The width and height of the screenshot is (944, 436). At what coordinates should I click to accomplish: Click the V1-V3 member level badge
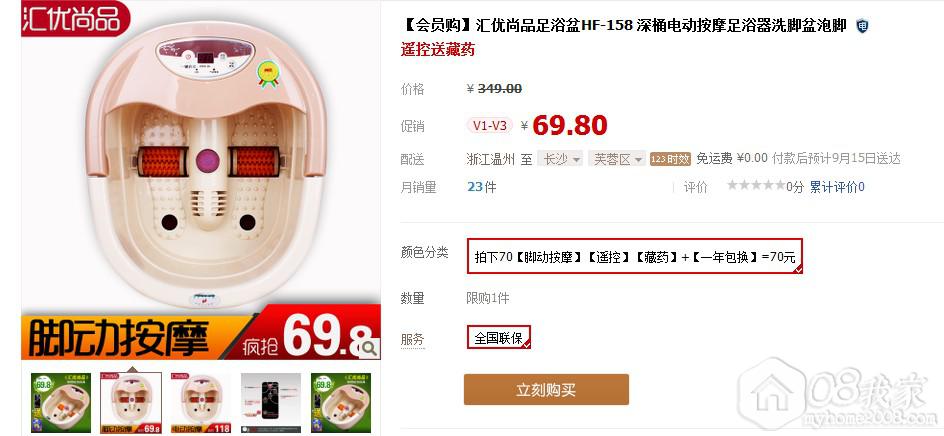click(489, 126)
